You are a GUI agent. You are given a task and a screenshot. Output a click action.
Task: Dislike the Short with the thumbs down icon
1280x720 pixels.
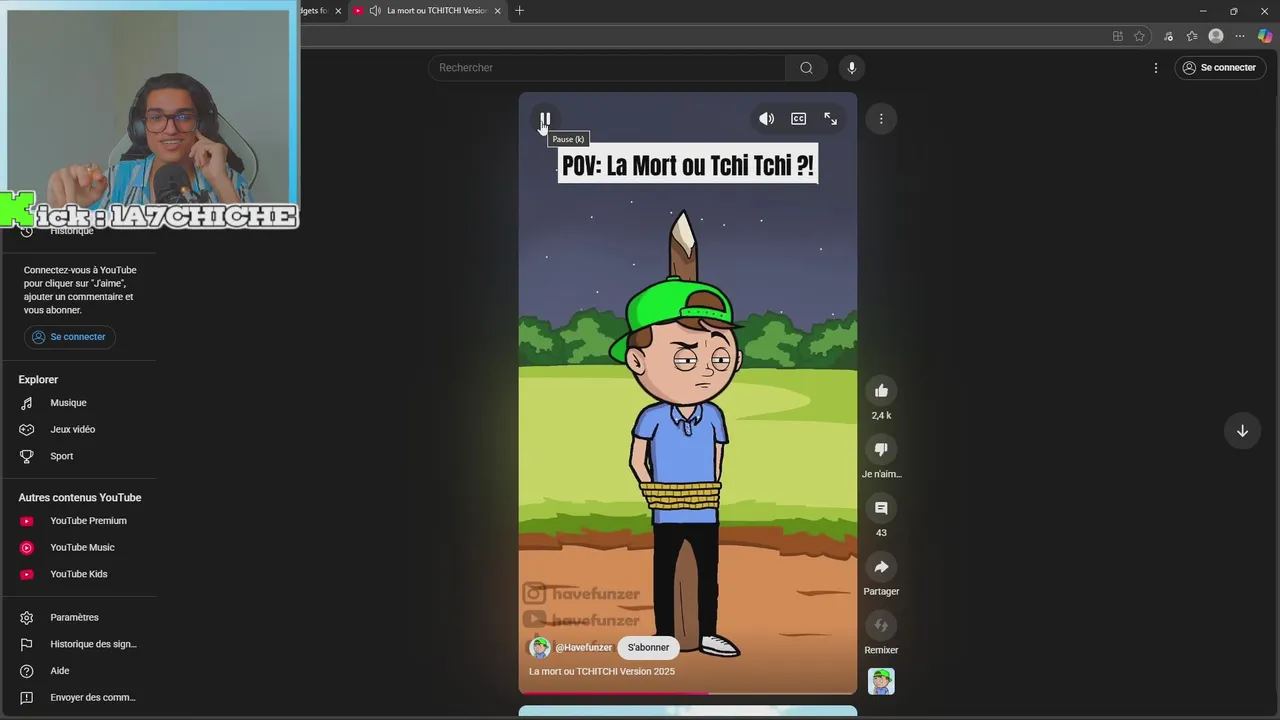coord(881,450)
